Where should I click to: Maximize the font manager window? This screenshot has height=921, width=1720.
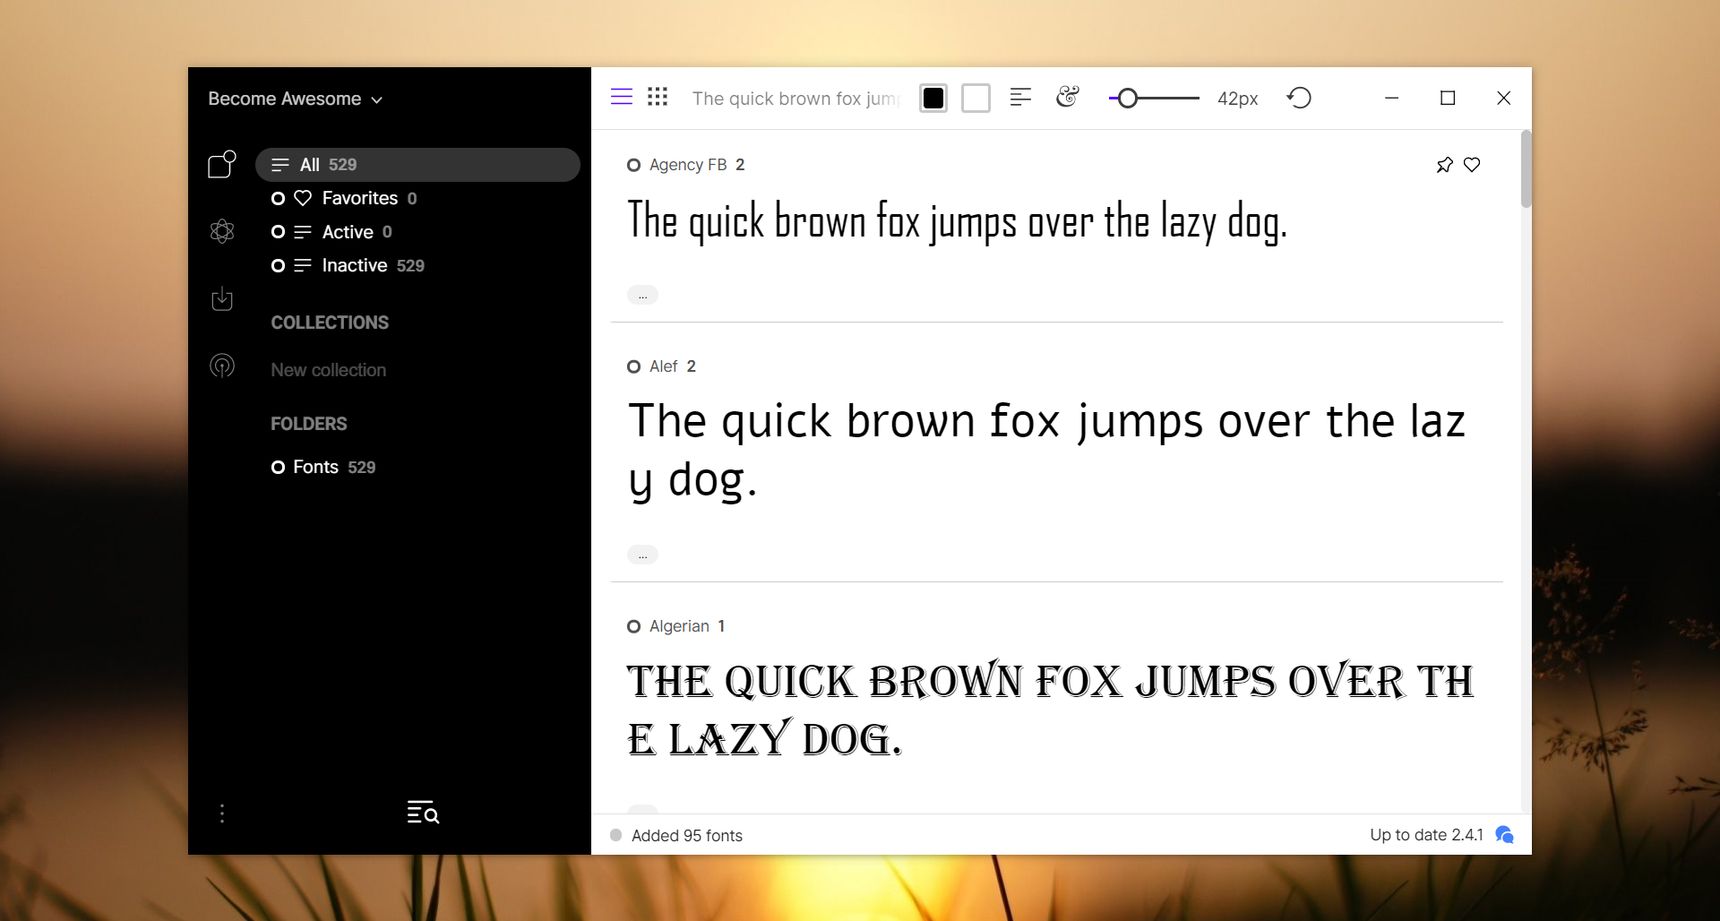tap(1447, 98)
